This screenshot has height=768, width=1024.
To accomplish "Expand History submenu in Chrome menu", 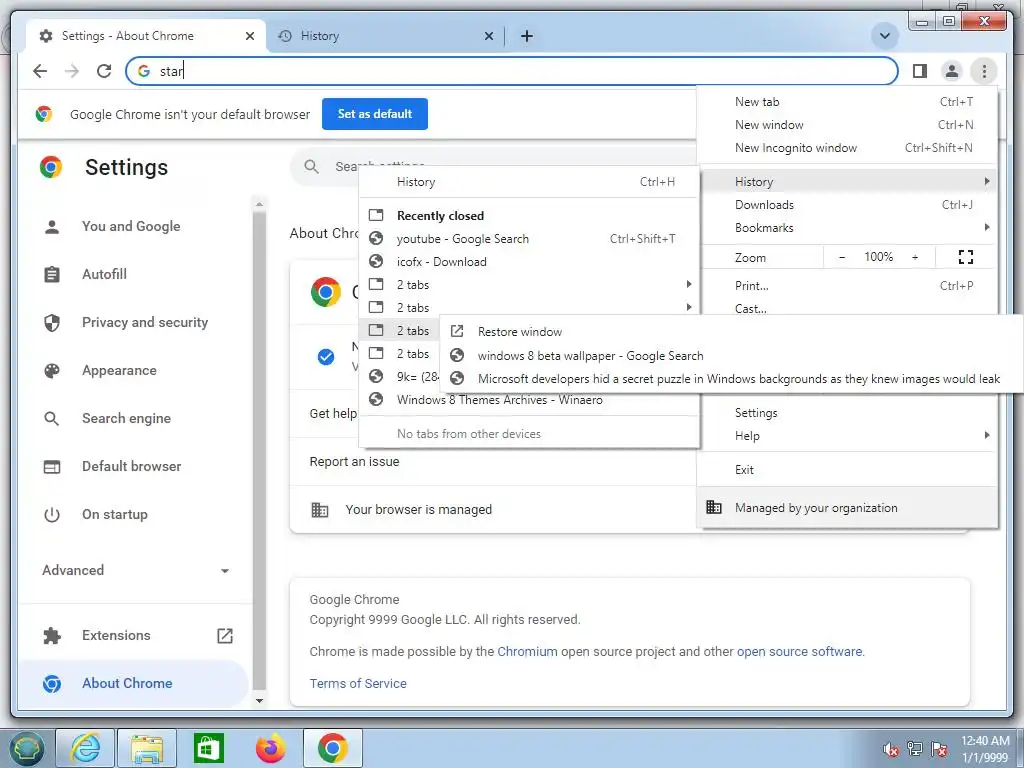I will click(847, 182).
